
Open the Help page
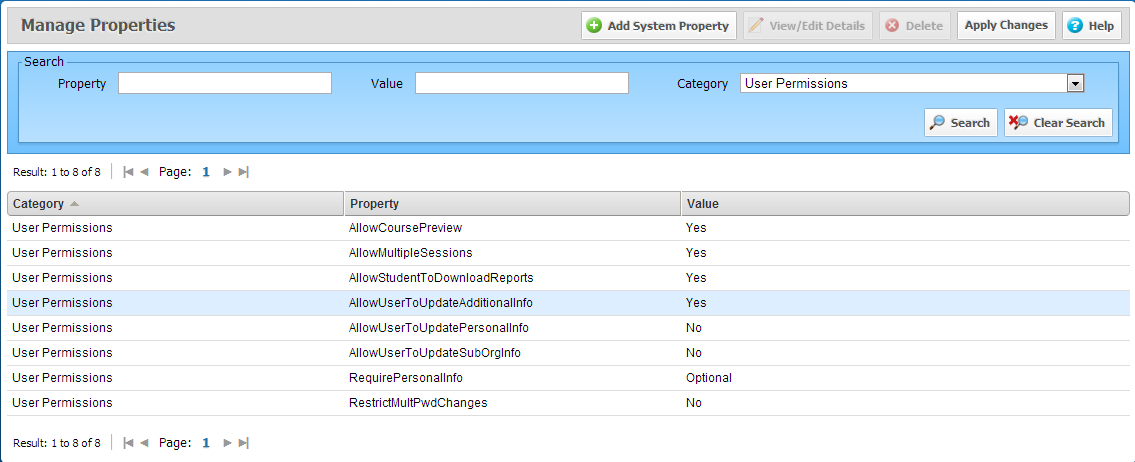pos(1091,26)
